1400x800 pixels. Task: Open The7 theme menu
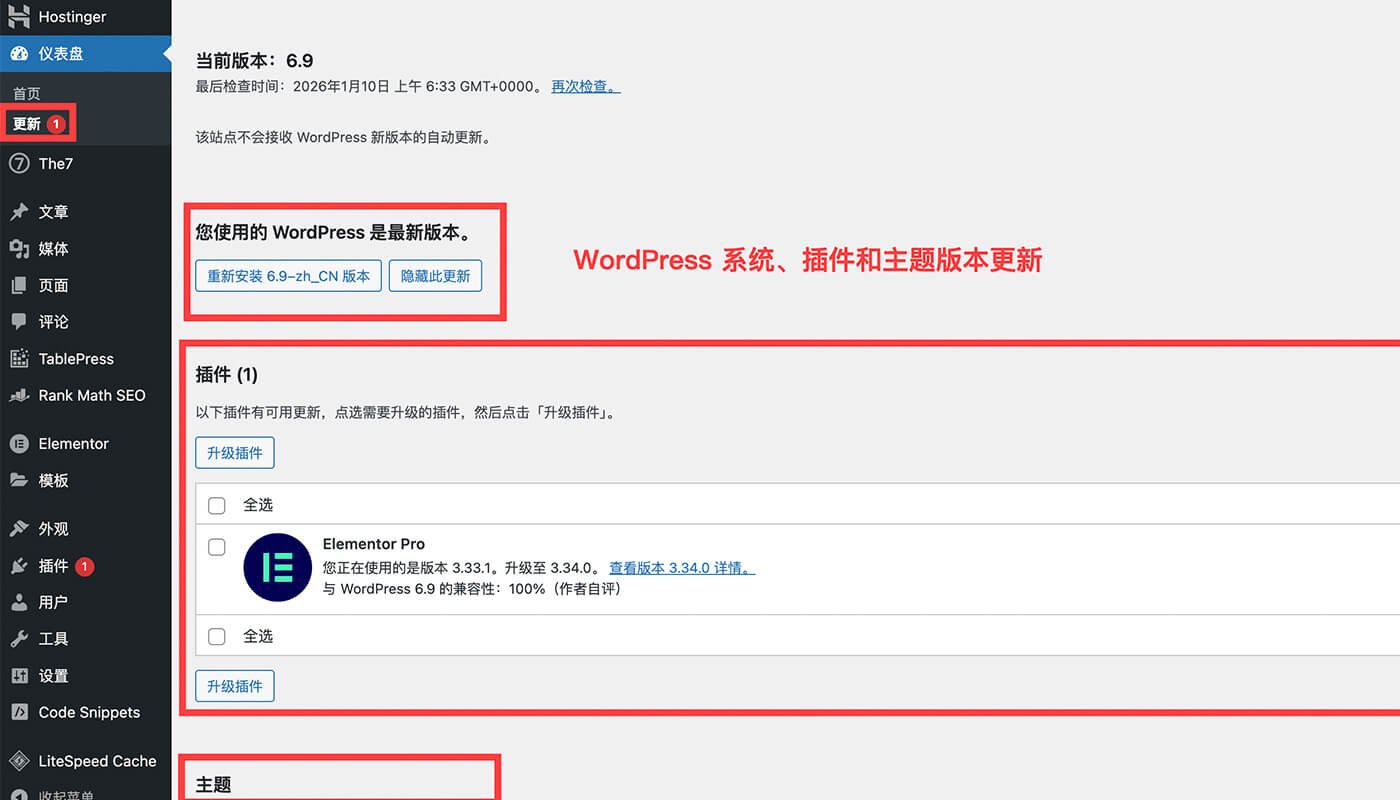[55, 163]
